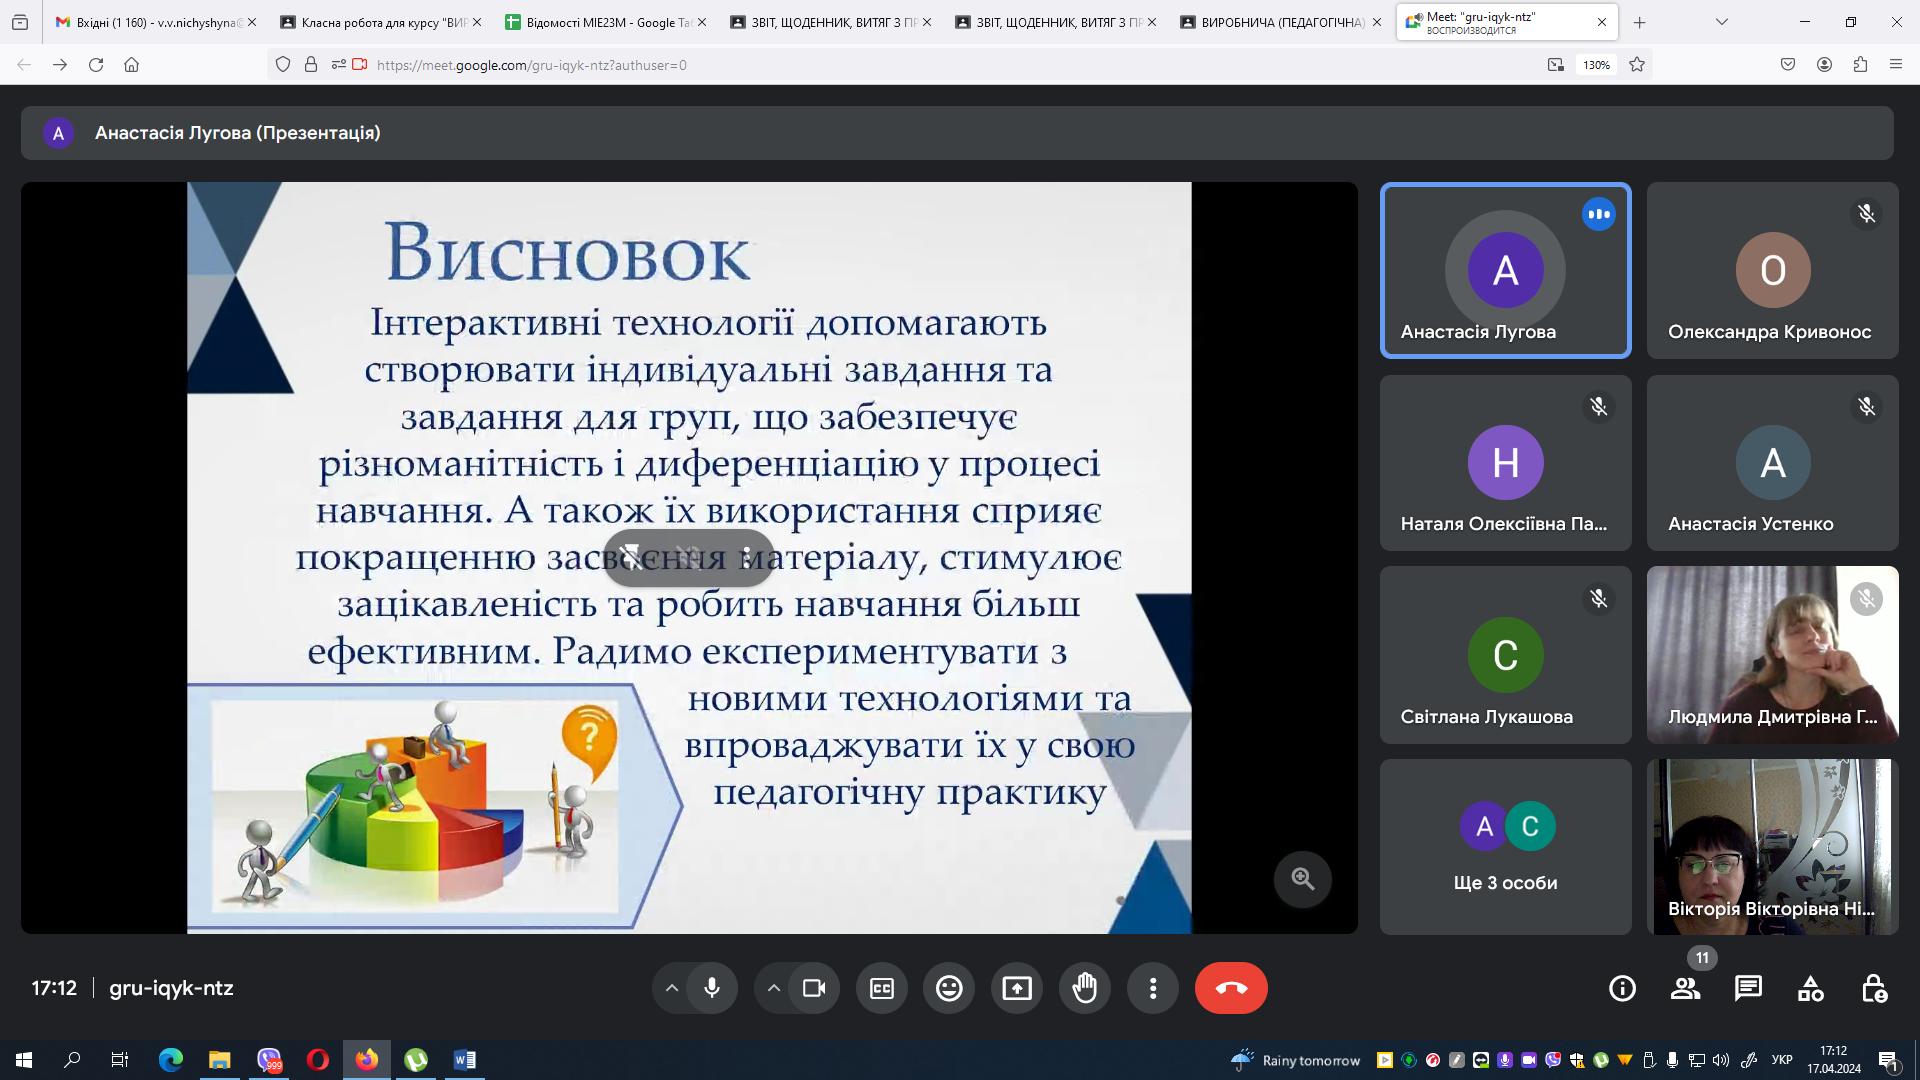Zoom in on the presentation
The height and width of the screenshot is (1080, 1920).
(1302, 878)
